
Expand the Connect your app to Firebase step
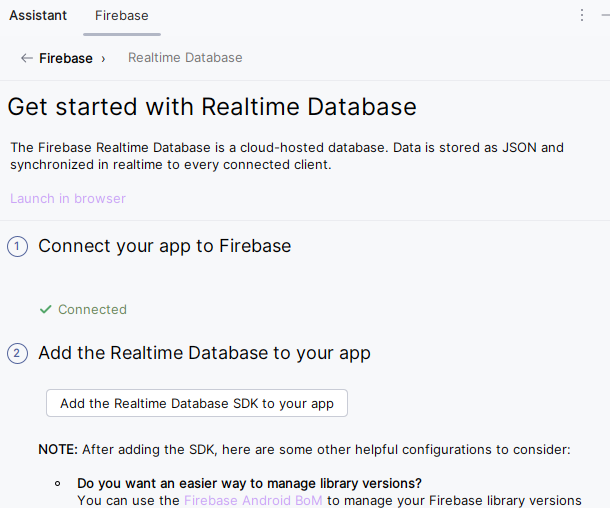point(164,246)
